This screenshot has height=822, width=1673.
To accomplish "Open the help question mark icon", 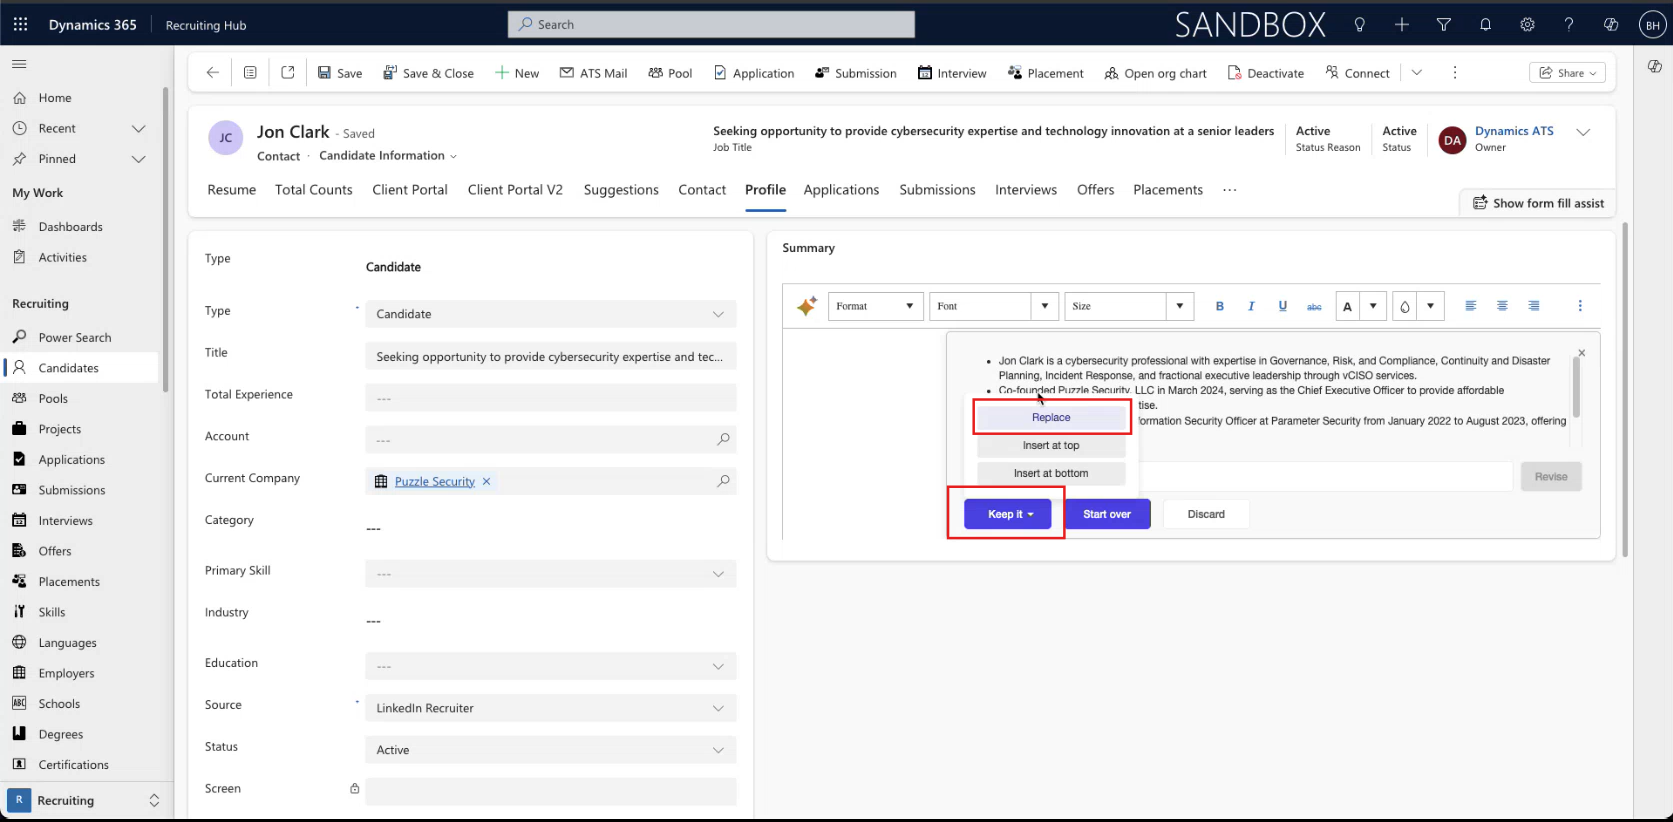I will click(1569, 25).
